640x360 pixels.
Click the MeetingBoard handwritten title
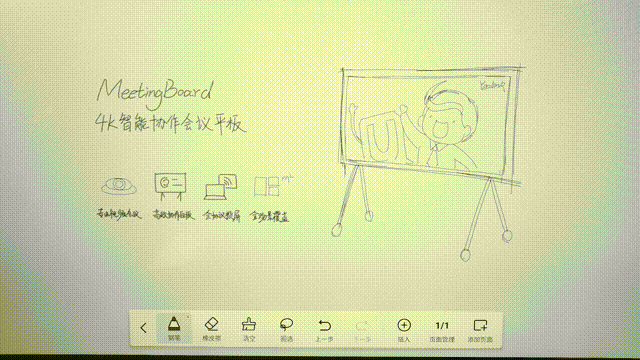click(x=155, y=93)
